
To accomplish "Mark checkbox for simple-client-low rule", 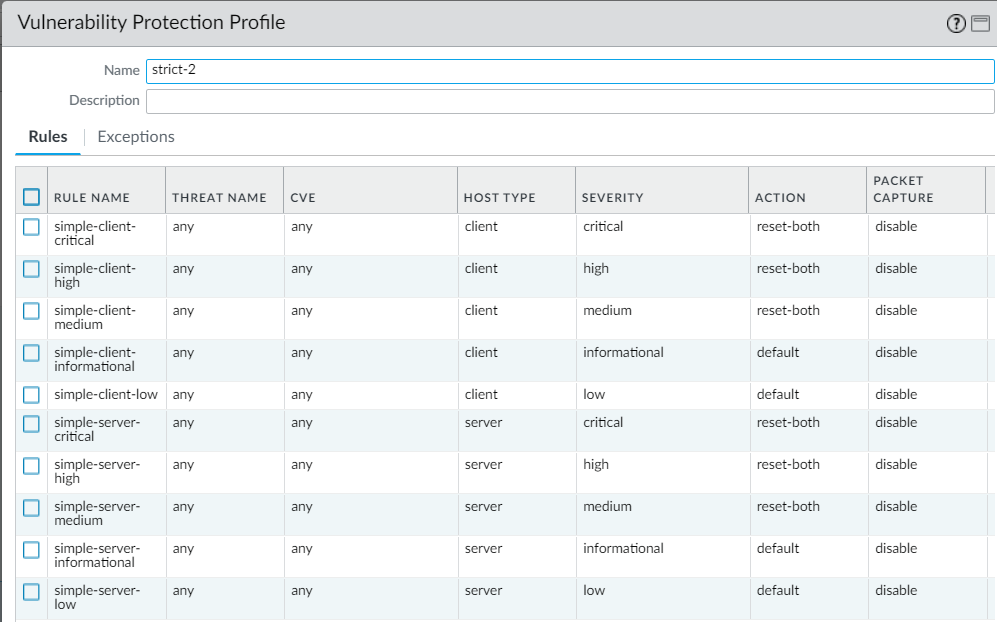I will click(32, 395).
